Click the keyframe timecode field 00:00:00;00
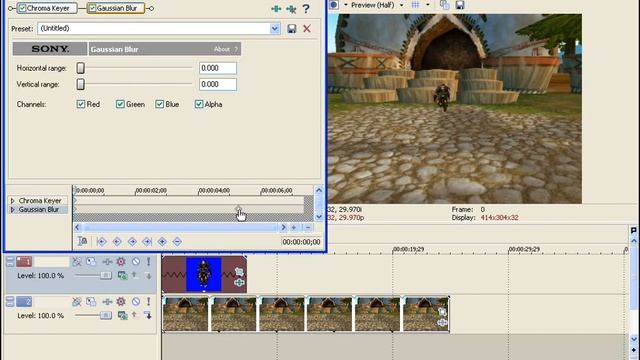 [x=301, y=242]
